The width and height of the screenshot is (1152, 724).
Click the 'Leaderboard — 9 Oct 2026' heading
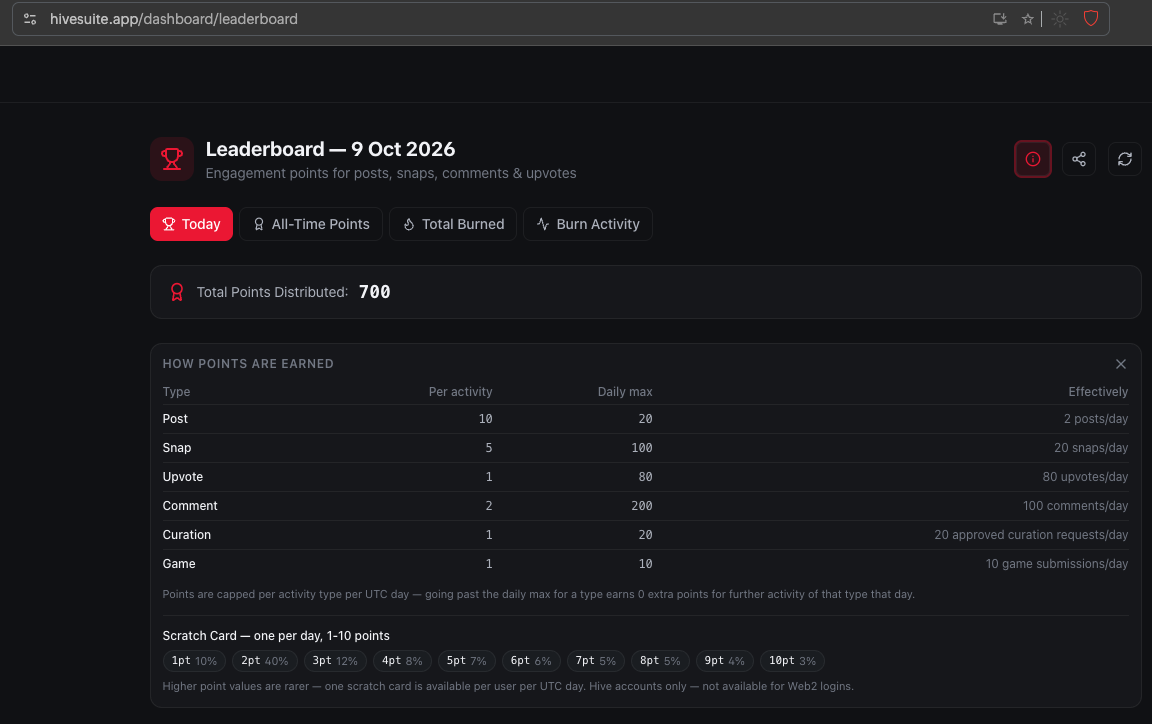[x=330, y=149]
